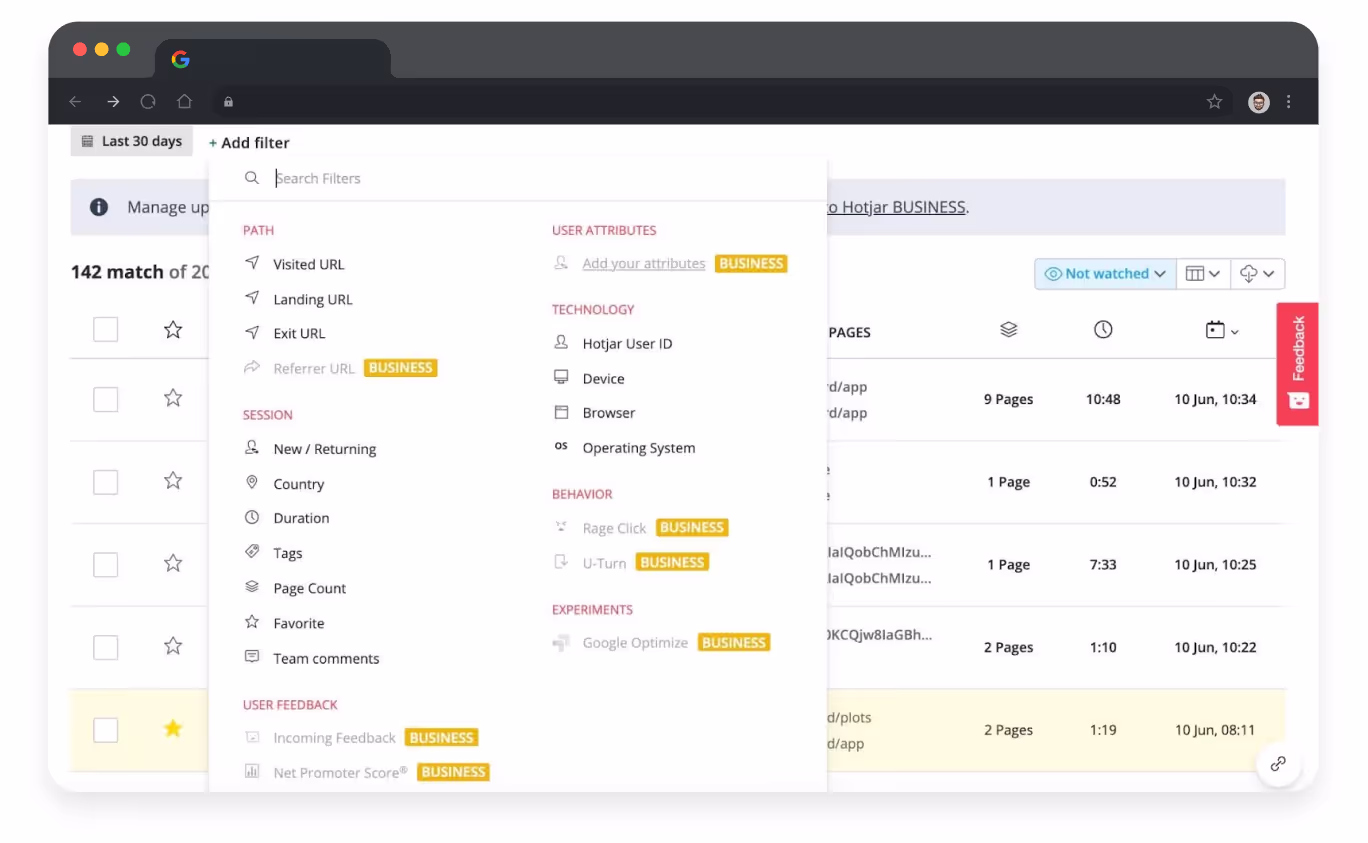Image resolution: width=1368 pixels, height=843 pixels.
Task: Star the 10 Jun, 10:22 recording
Action: pyautogui.click(x=173, y=646)
